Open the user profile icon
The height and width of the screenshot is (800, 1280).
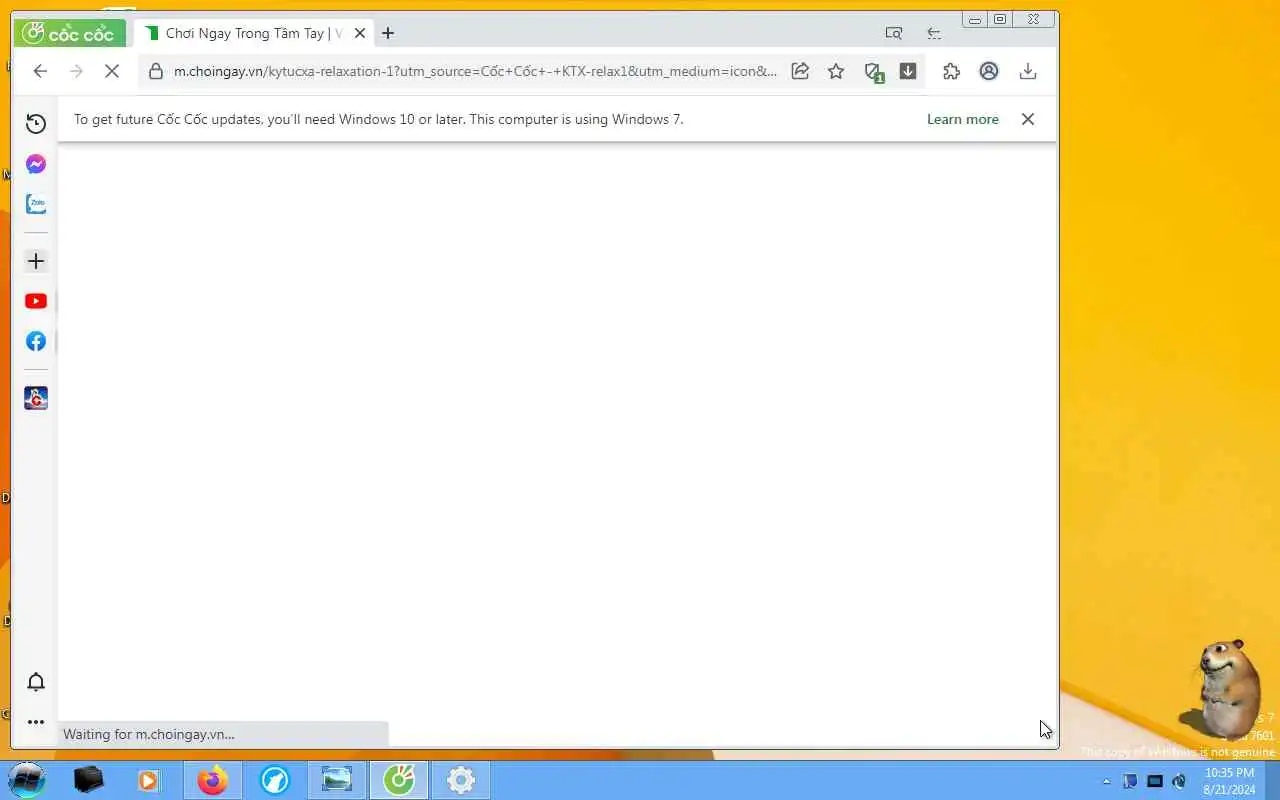coord(989,71)
